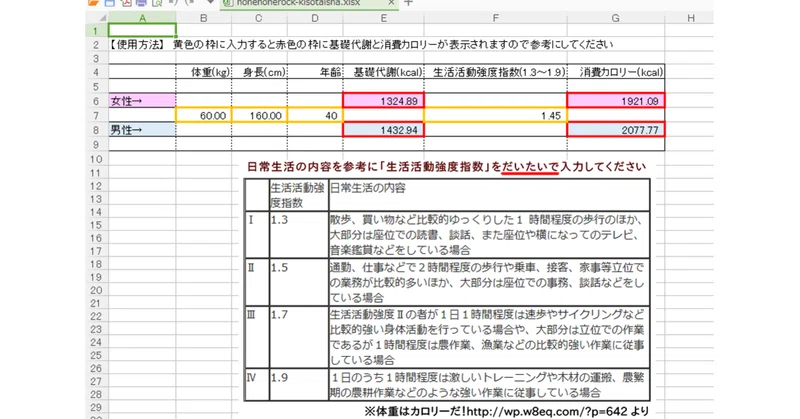Select female basal metabolism cell 1324.89
The height and width of the screenshot is (419, 800).
pyautogui.click(x=383, y=101)
